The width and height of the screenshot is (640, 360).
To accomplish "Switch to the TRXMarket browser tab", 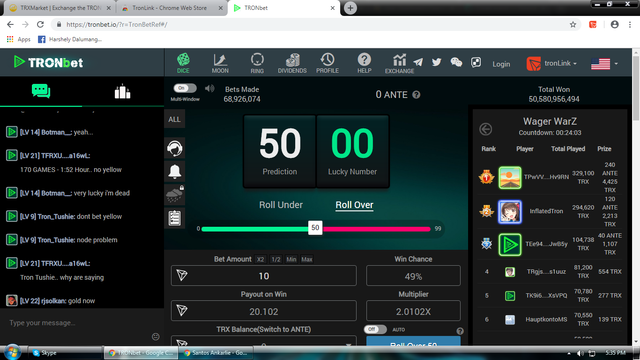I will point(60,8).
